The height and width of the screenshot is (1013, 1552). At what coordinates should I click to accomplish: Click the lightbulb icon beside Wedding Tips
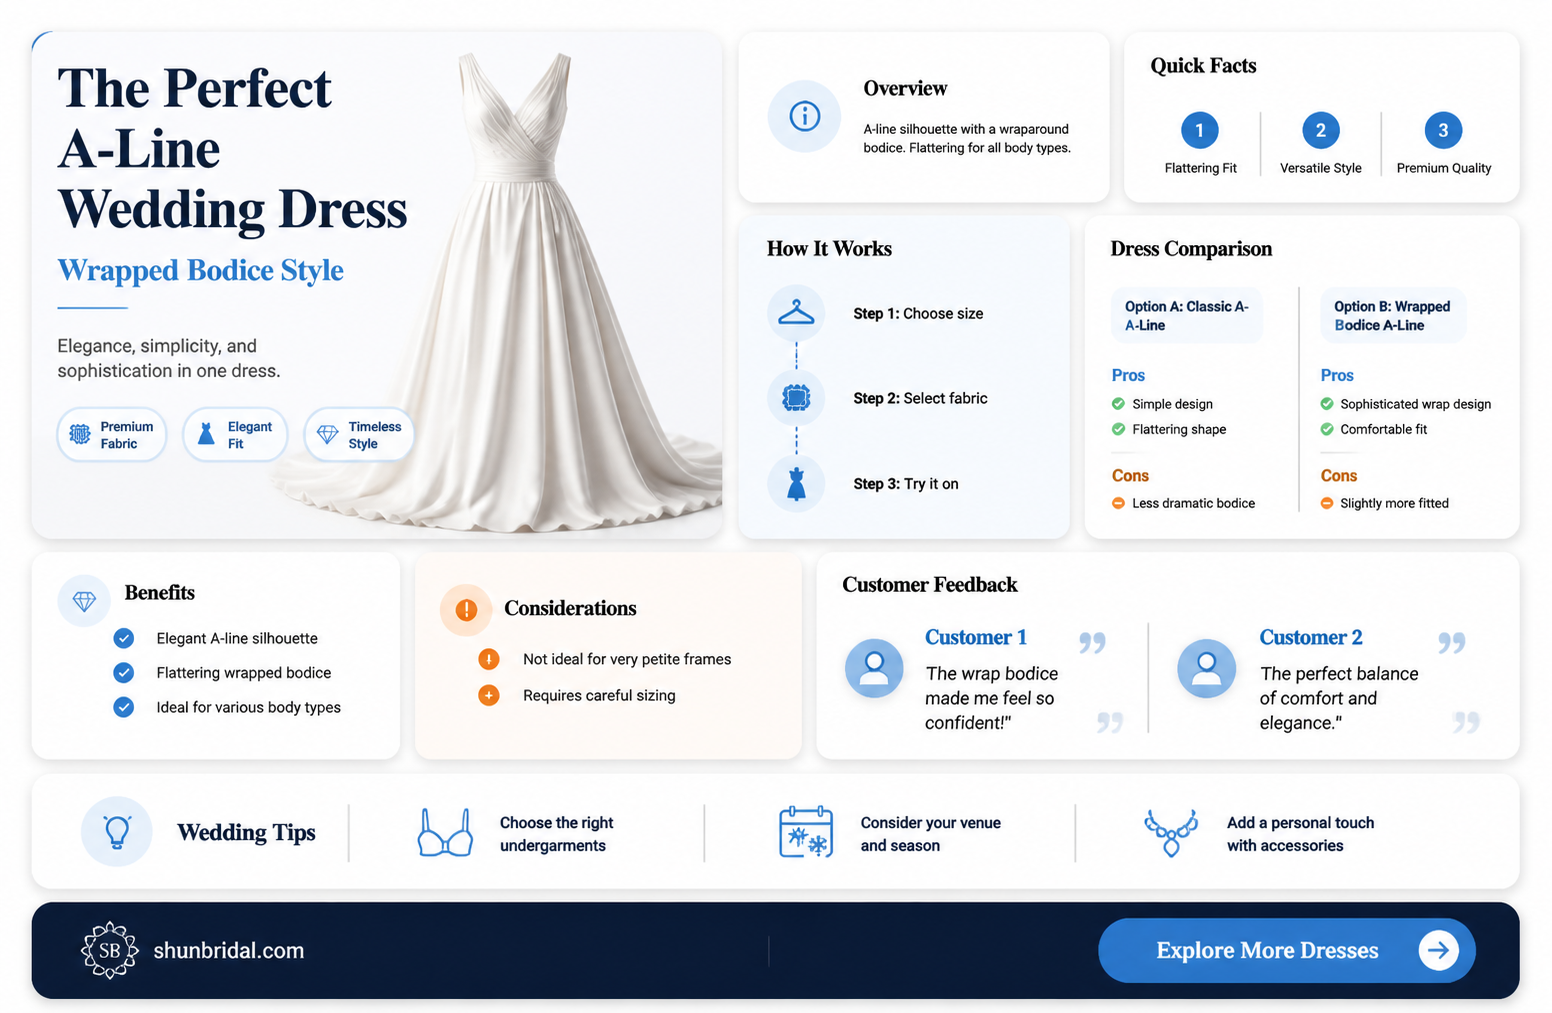tap(117, 831)
